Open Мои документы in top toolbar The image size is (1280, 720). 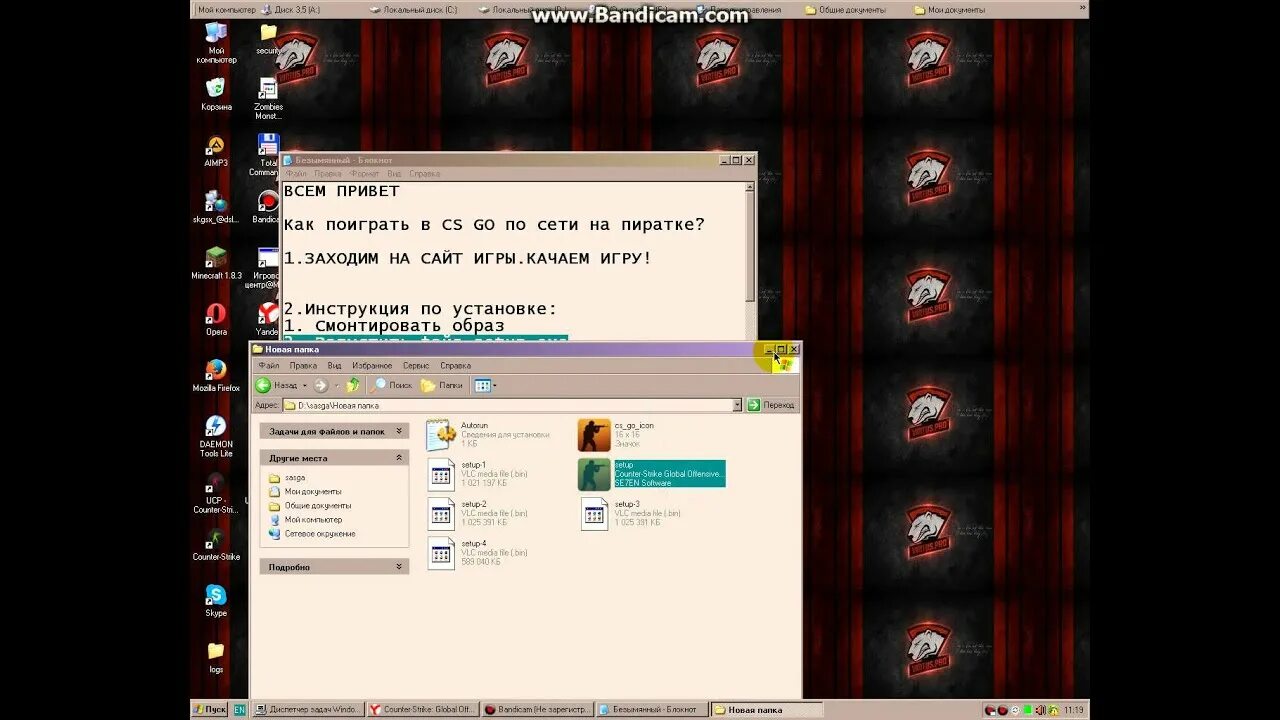click(949, 9)
